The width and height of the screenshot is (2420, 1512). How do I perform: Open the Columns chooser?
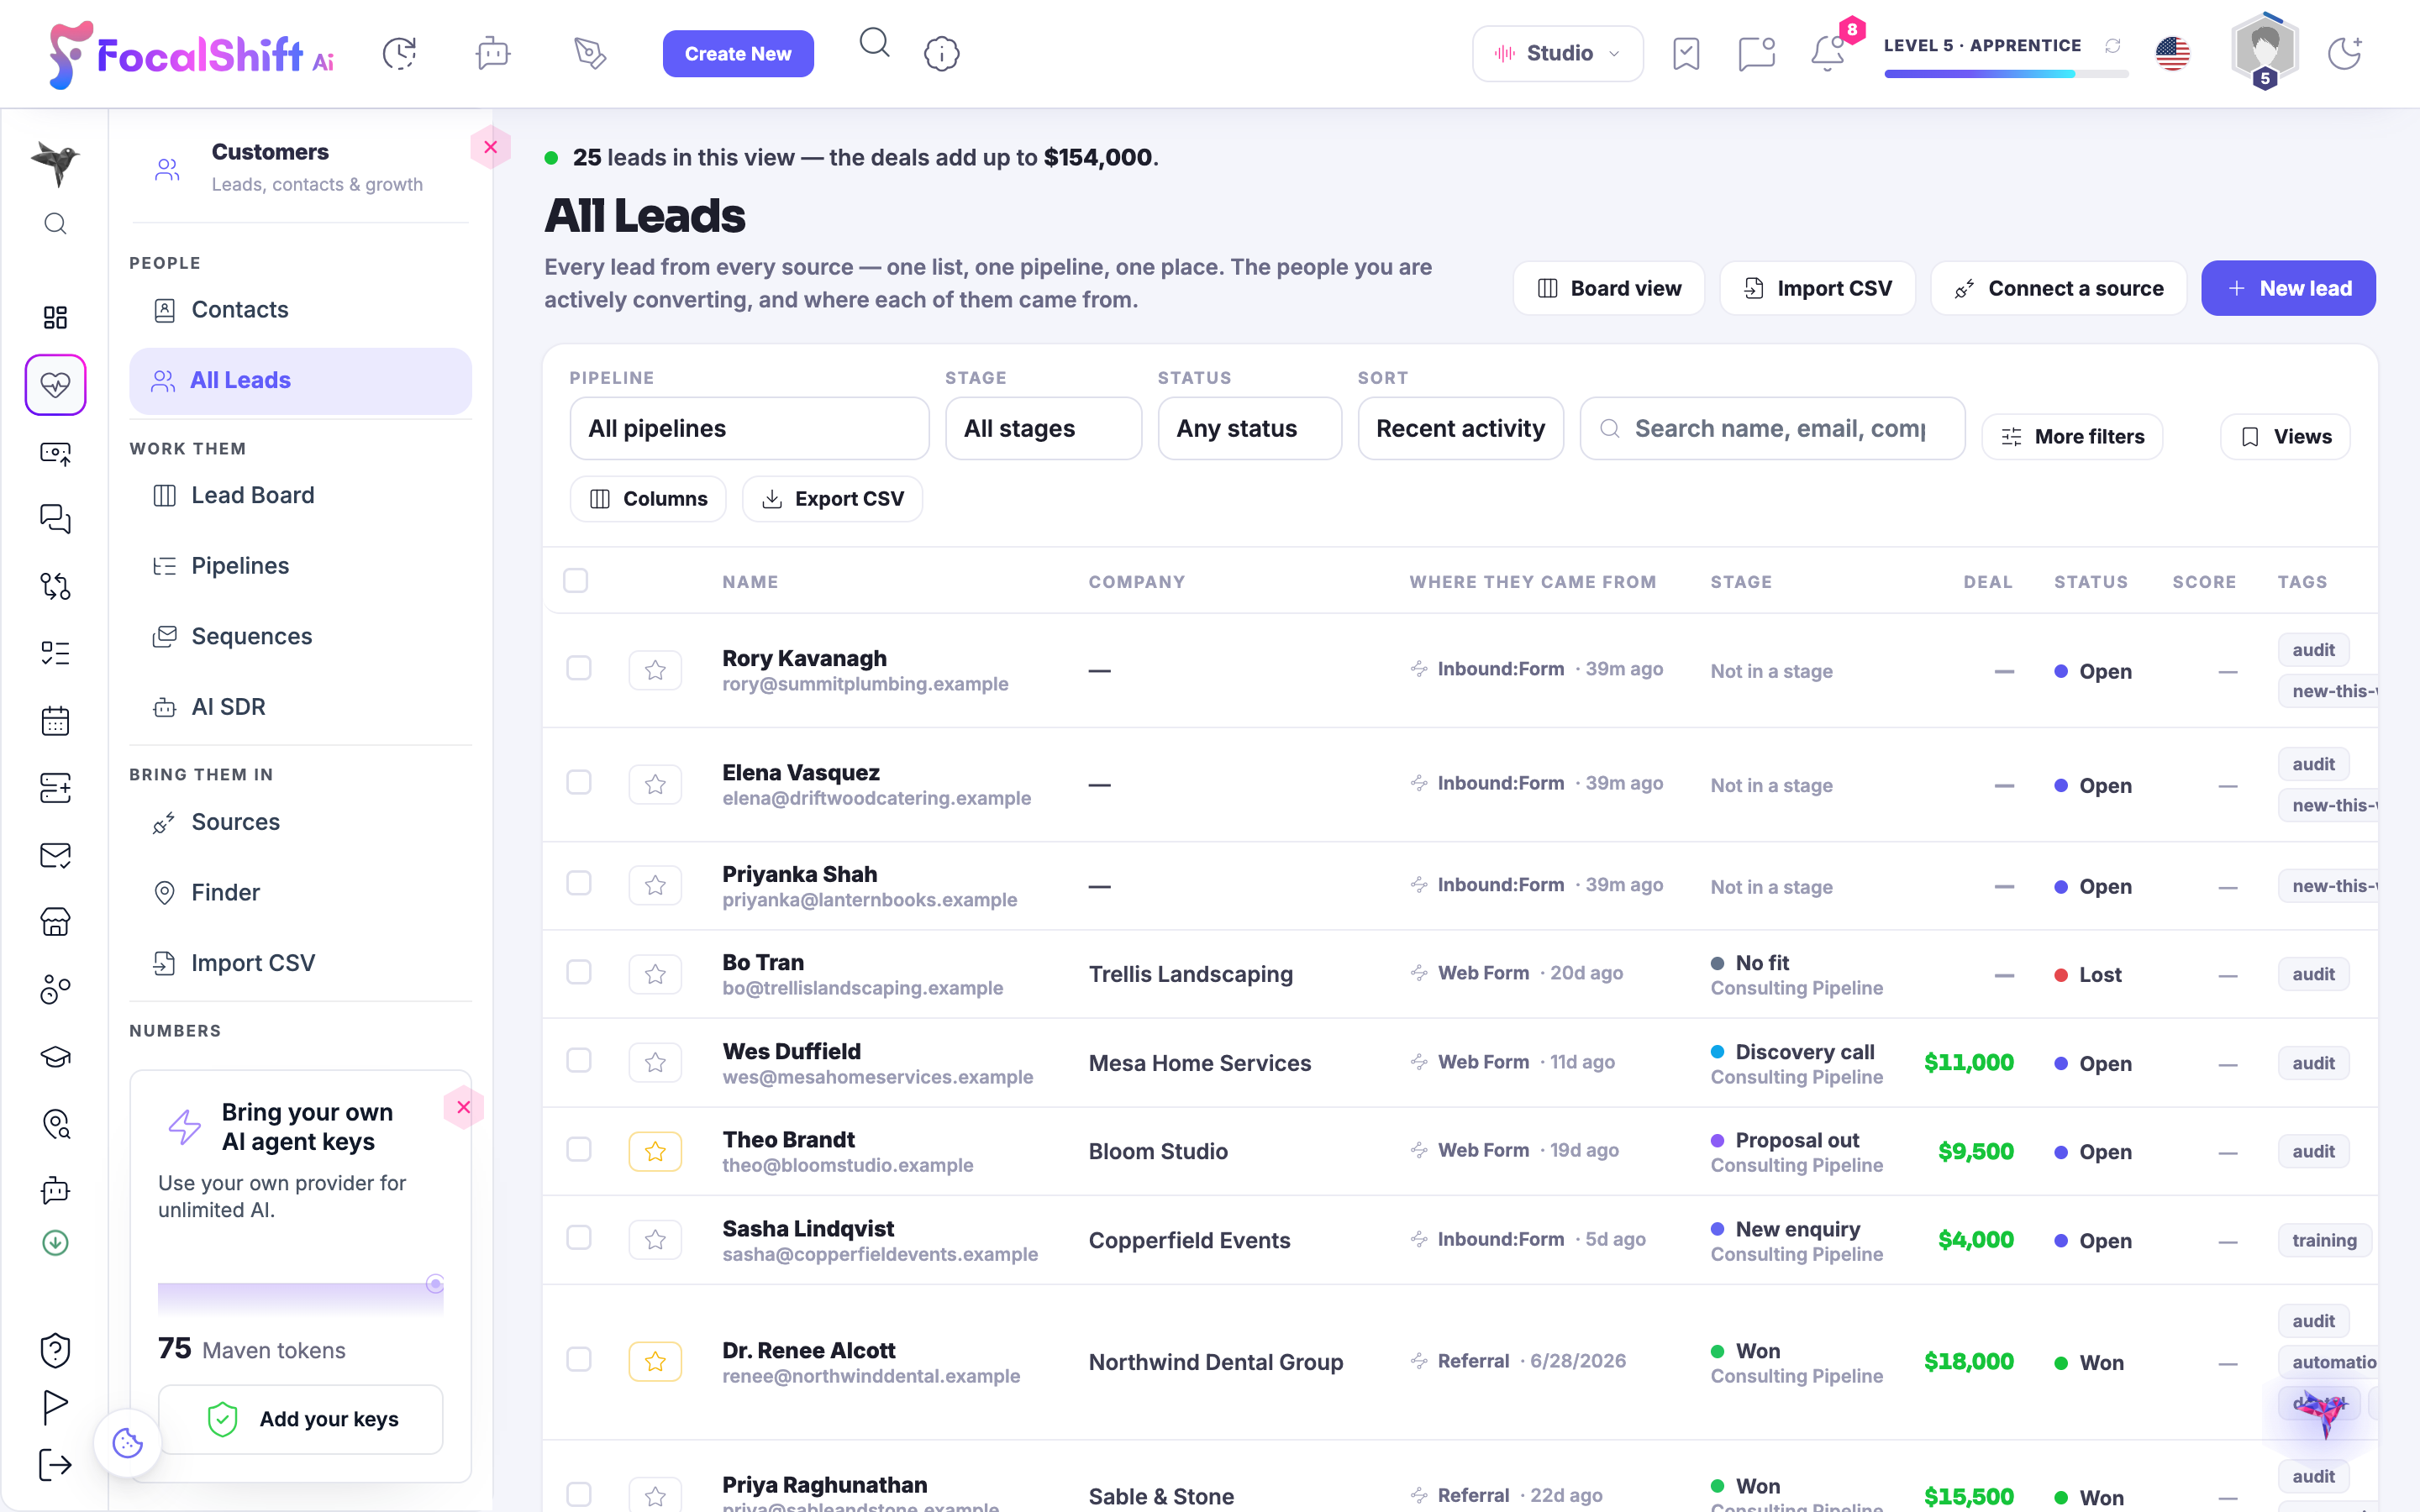648,498
